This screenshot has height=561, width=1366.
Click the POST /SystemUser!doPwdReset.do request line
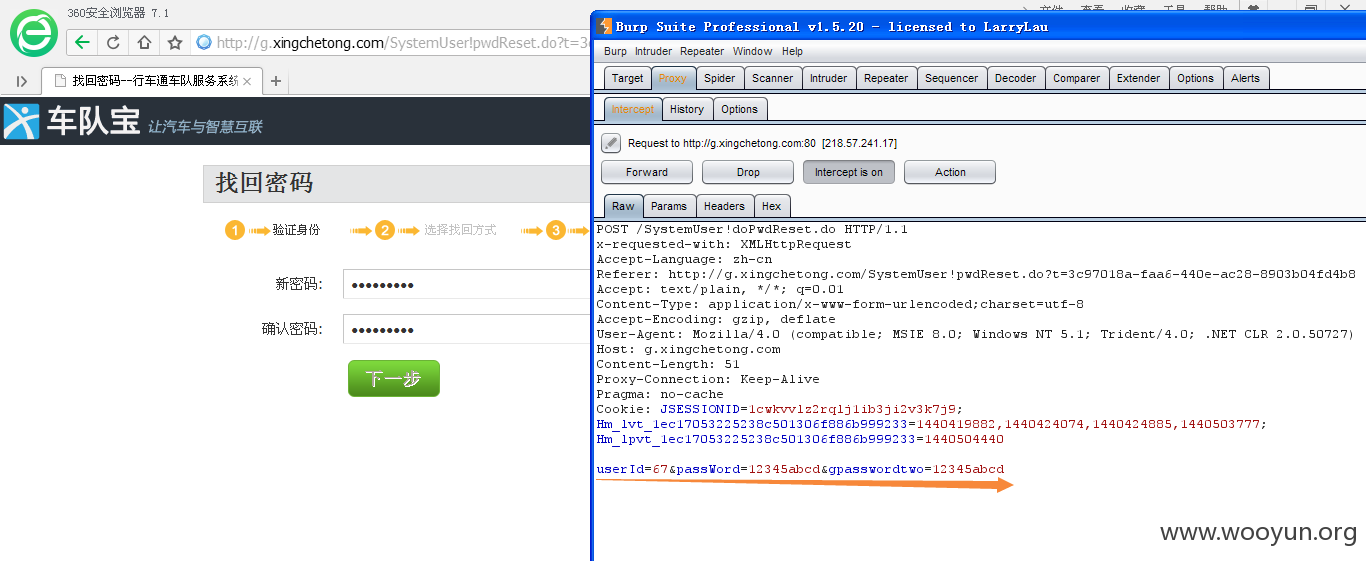(752, 229)
